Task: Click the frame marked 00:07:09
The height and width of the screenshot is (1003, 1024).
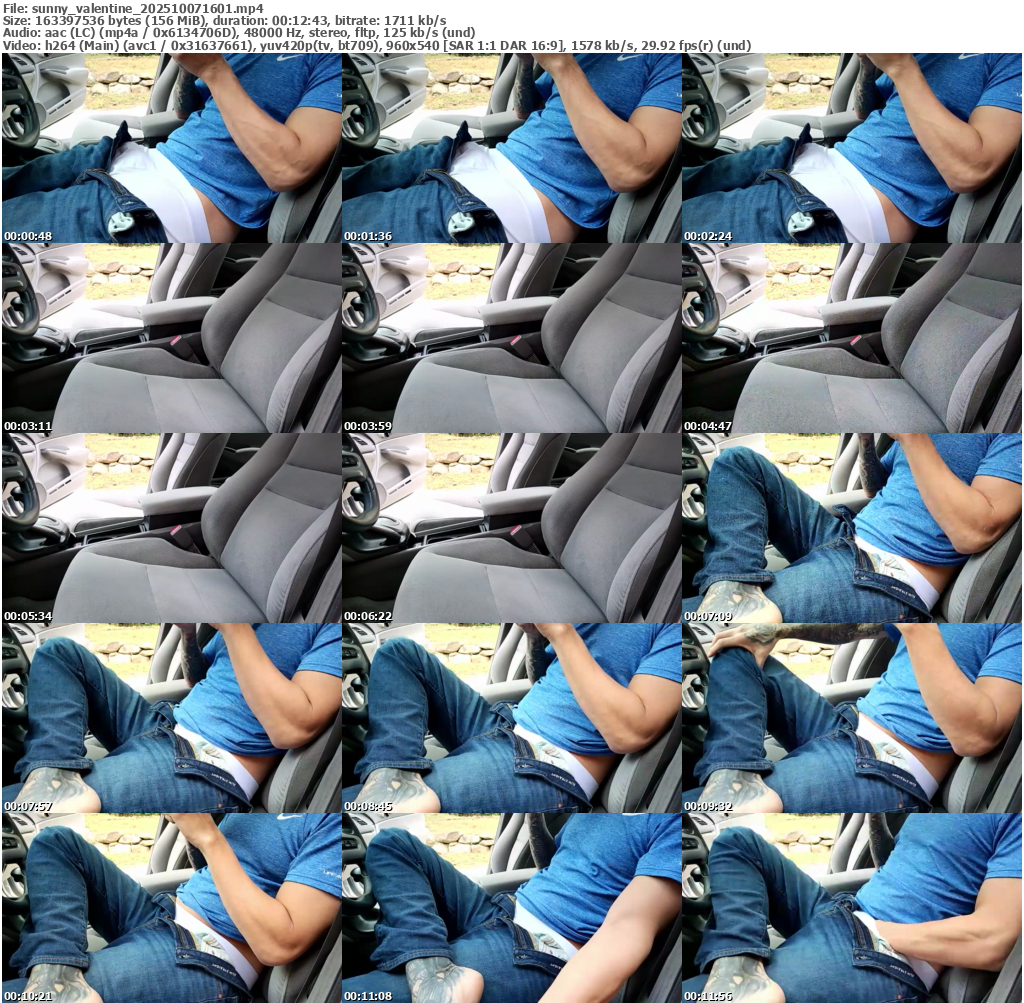Action: click(852, 528)
